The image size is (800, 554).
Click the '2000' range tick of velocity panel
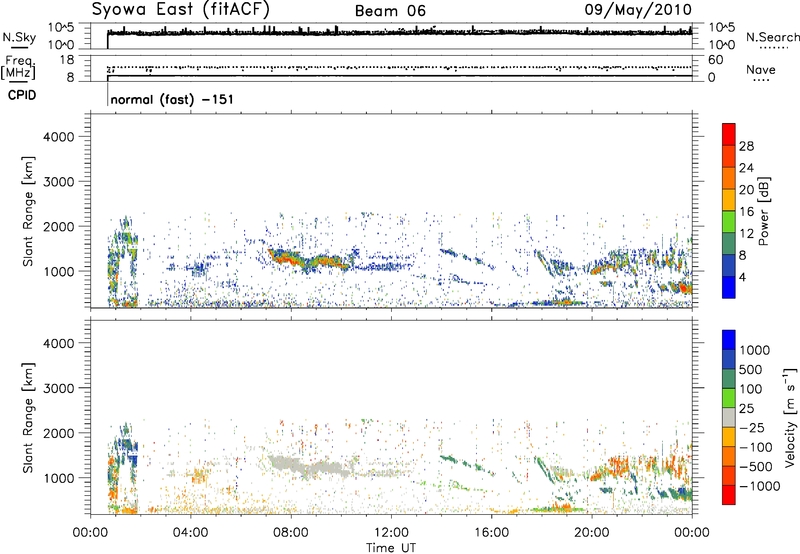tap(58, 433)
